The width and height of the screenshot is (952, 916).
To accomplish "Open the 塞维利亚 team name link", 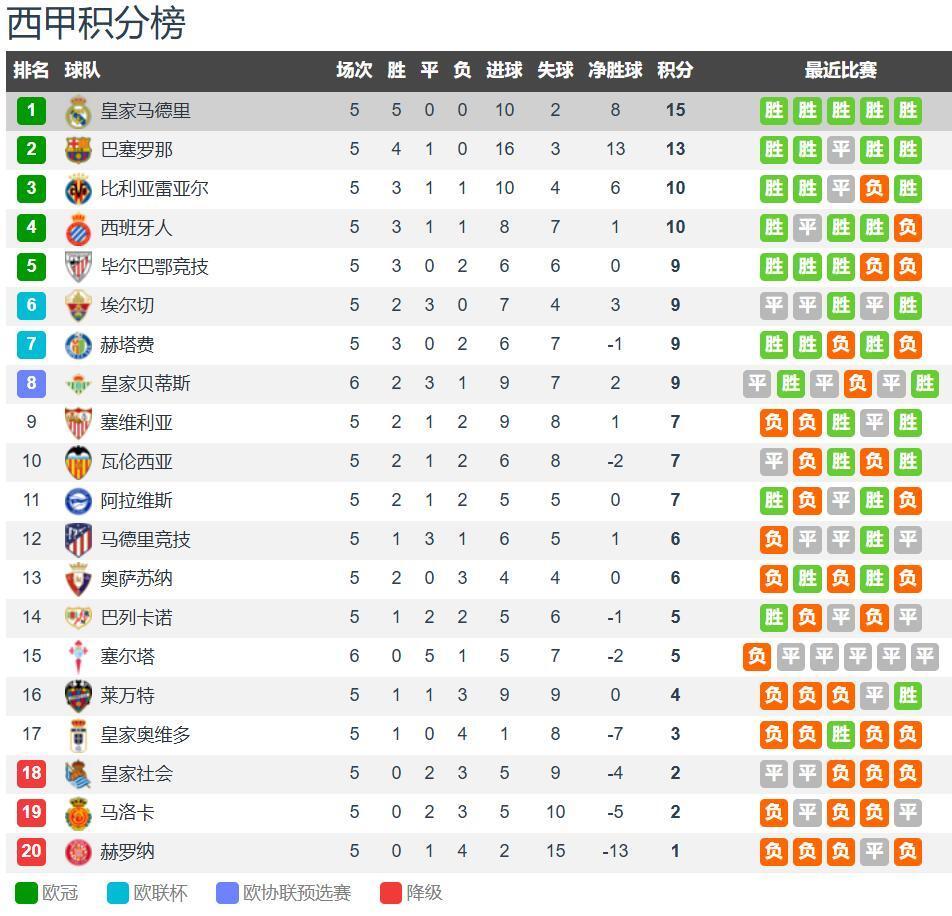I will (137, 422).
